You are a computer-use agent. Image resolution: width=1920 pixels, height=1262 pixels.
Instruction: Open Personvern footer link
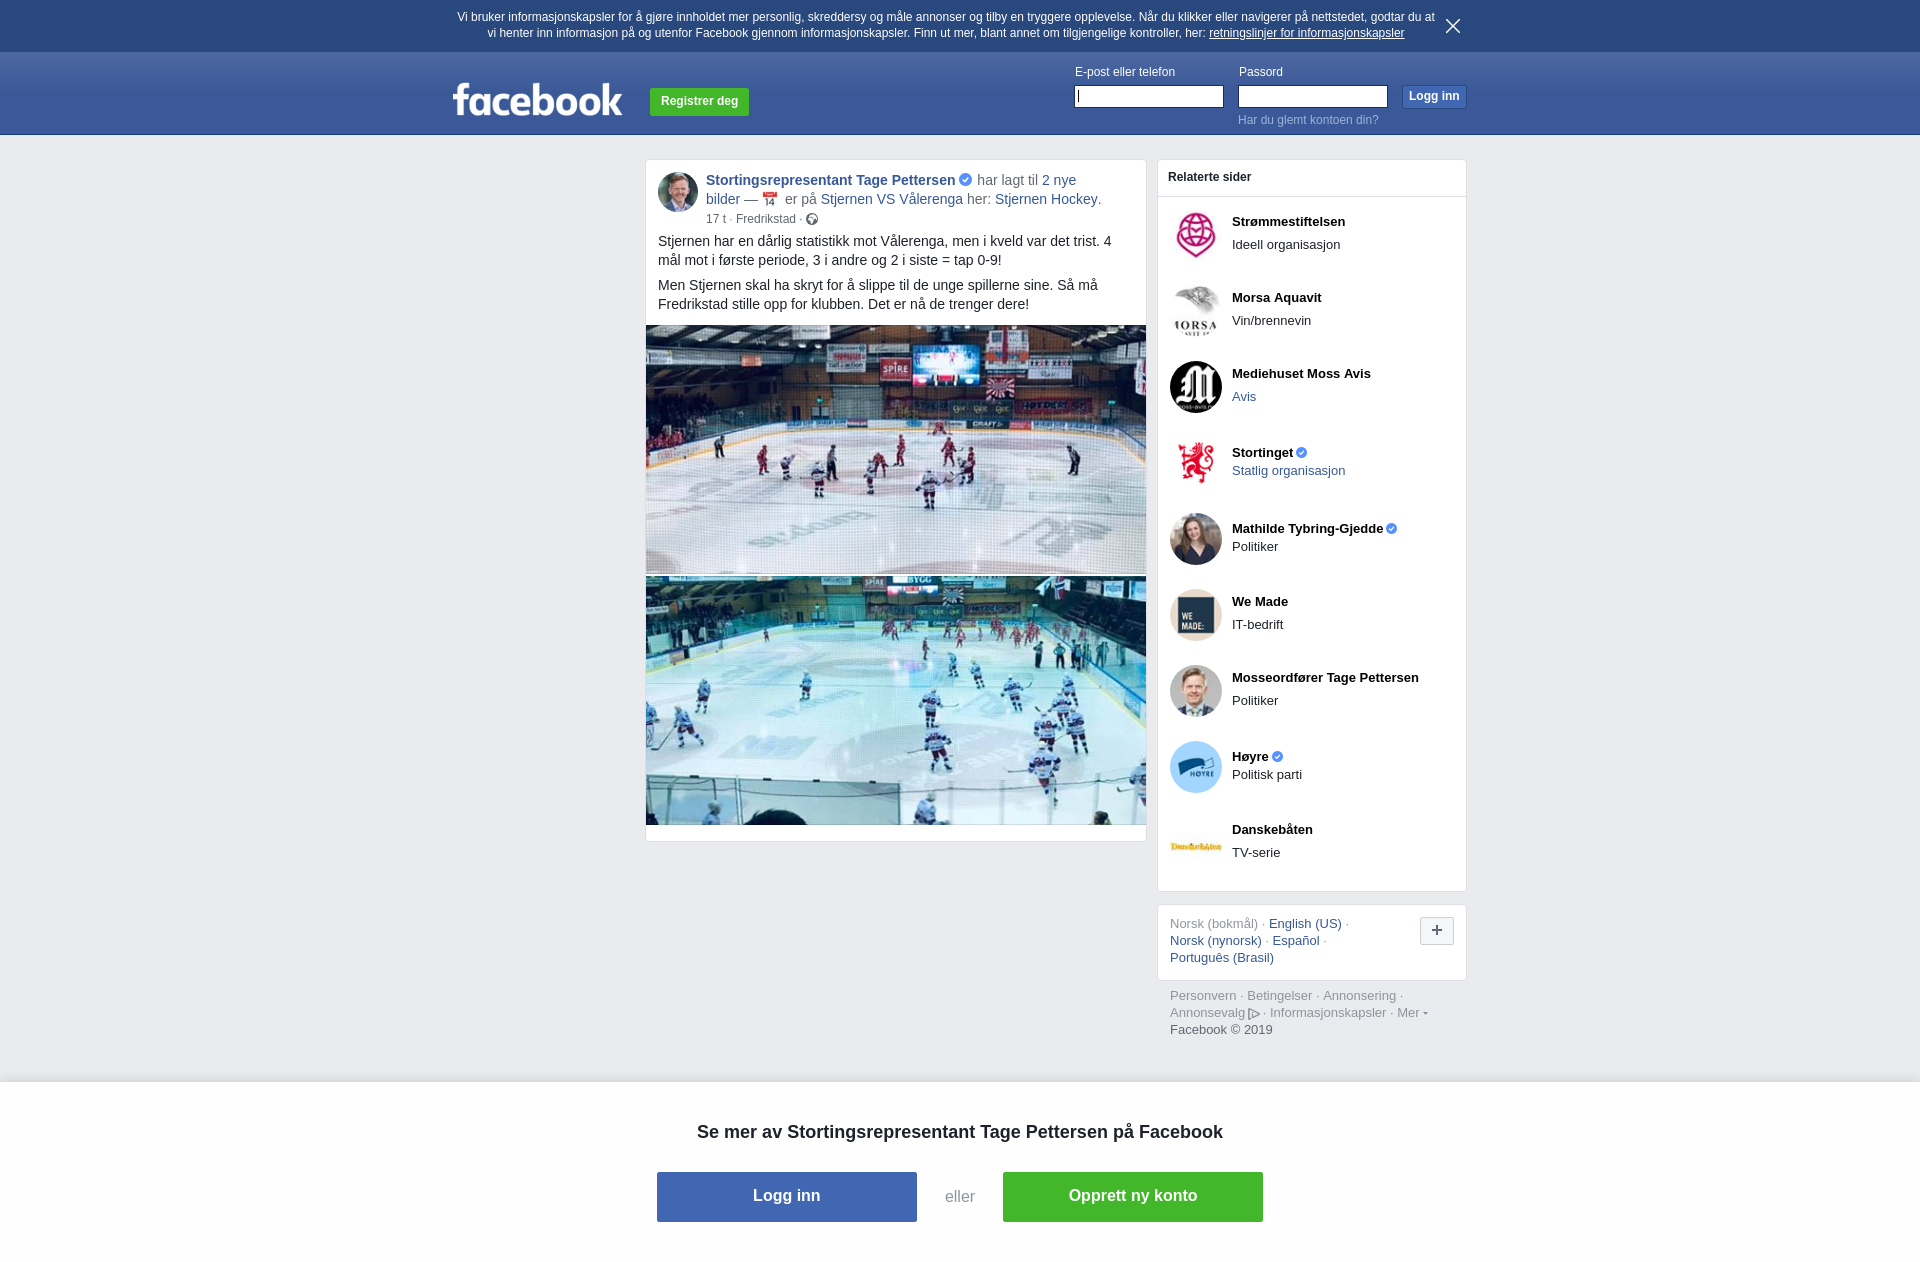pyautogui.click(x=1203, y=996)
